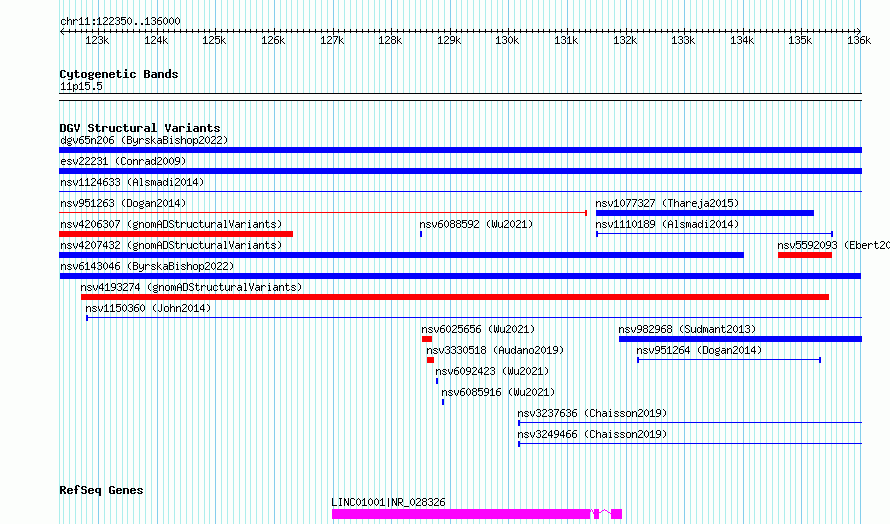Open the esv22231 (Conrad2009) label
The image size is (890, 524).
coord(123,161)
